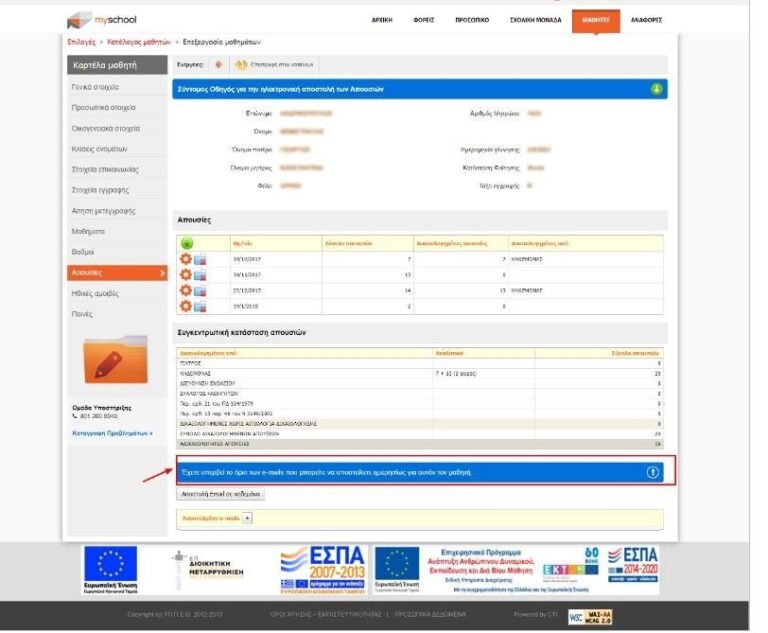This screenshot has height=633, width=768.
Task: Expand the quick guide blue banner arrow
Action: point(656,89)
